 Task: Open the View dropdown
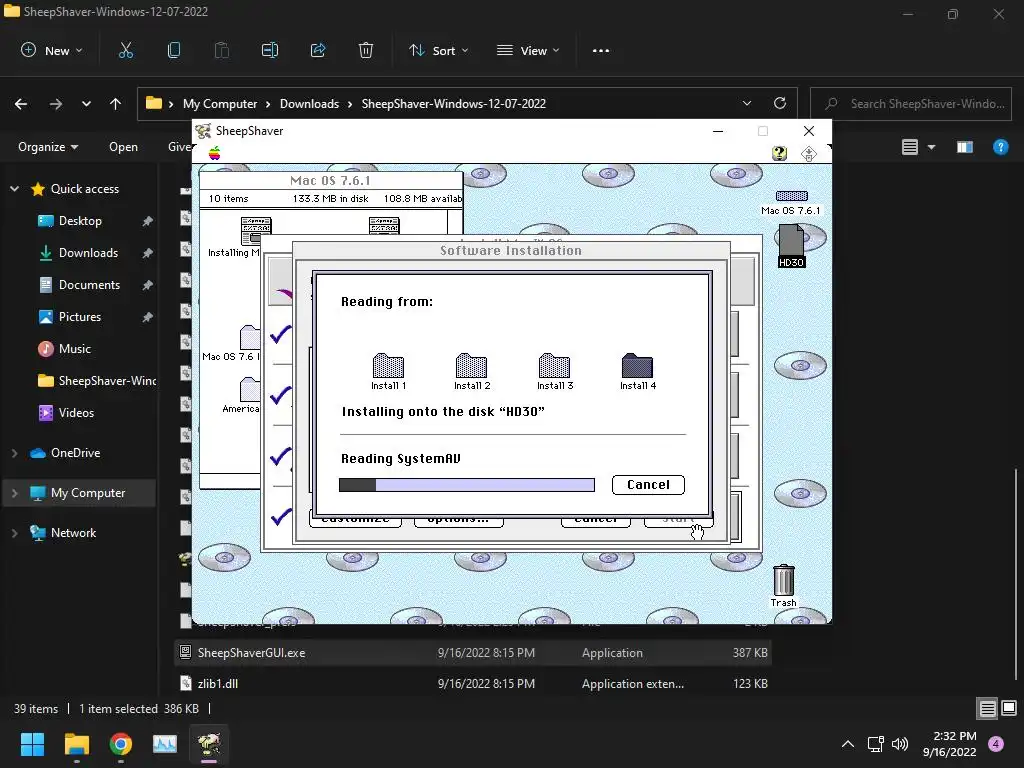(528, 50)
